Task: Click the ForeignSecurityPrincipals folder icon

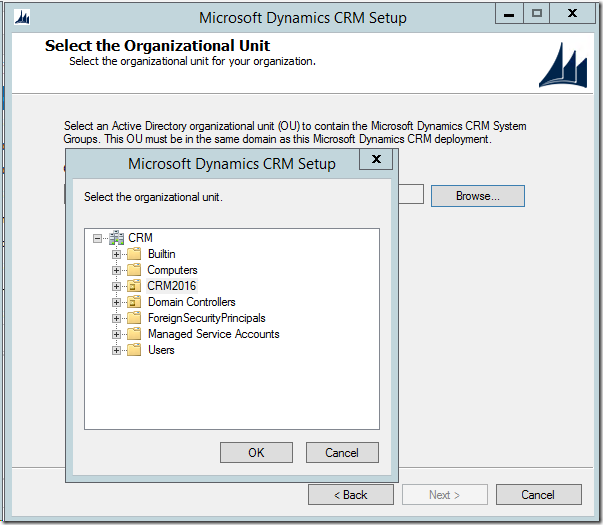Action: (134, 318)
